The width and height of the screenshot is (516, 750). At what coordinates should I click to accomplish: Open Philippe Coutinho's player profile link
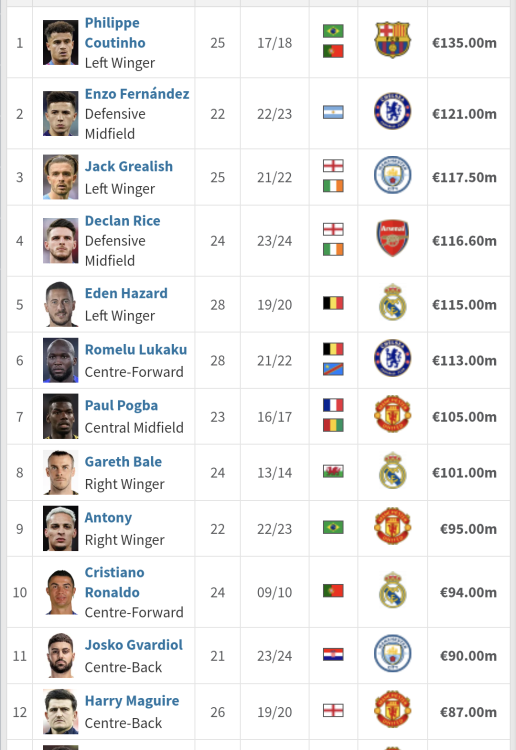click(115, 33)
